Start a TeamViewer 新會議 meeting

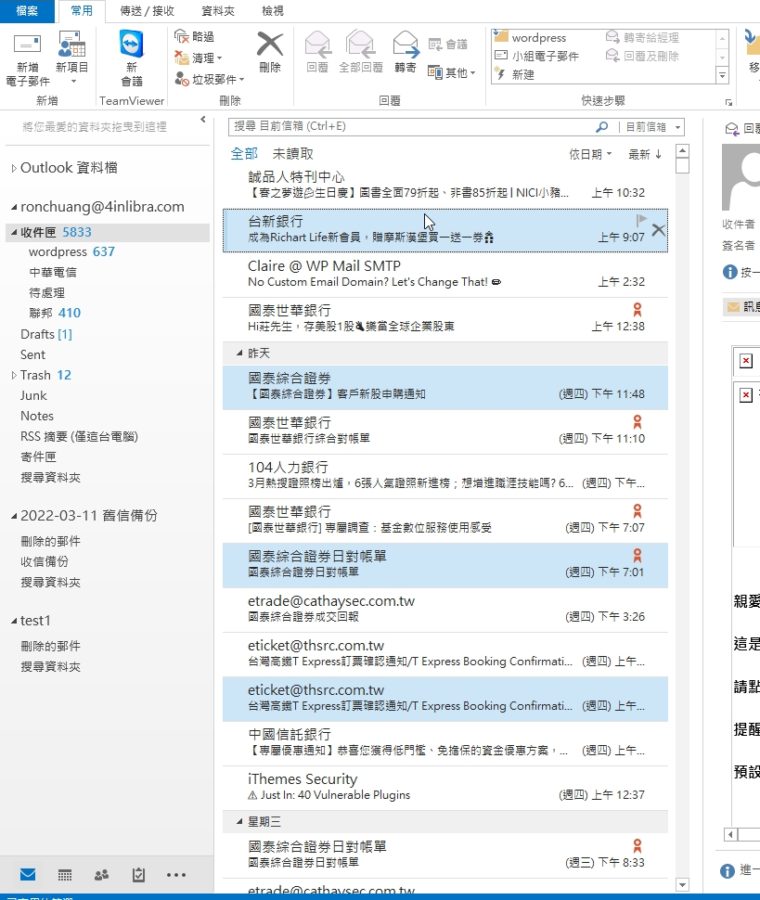click(131, 59)
